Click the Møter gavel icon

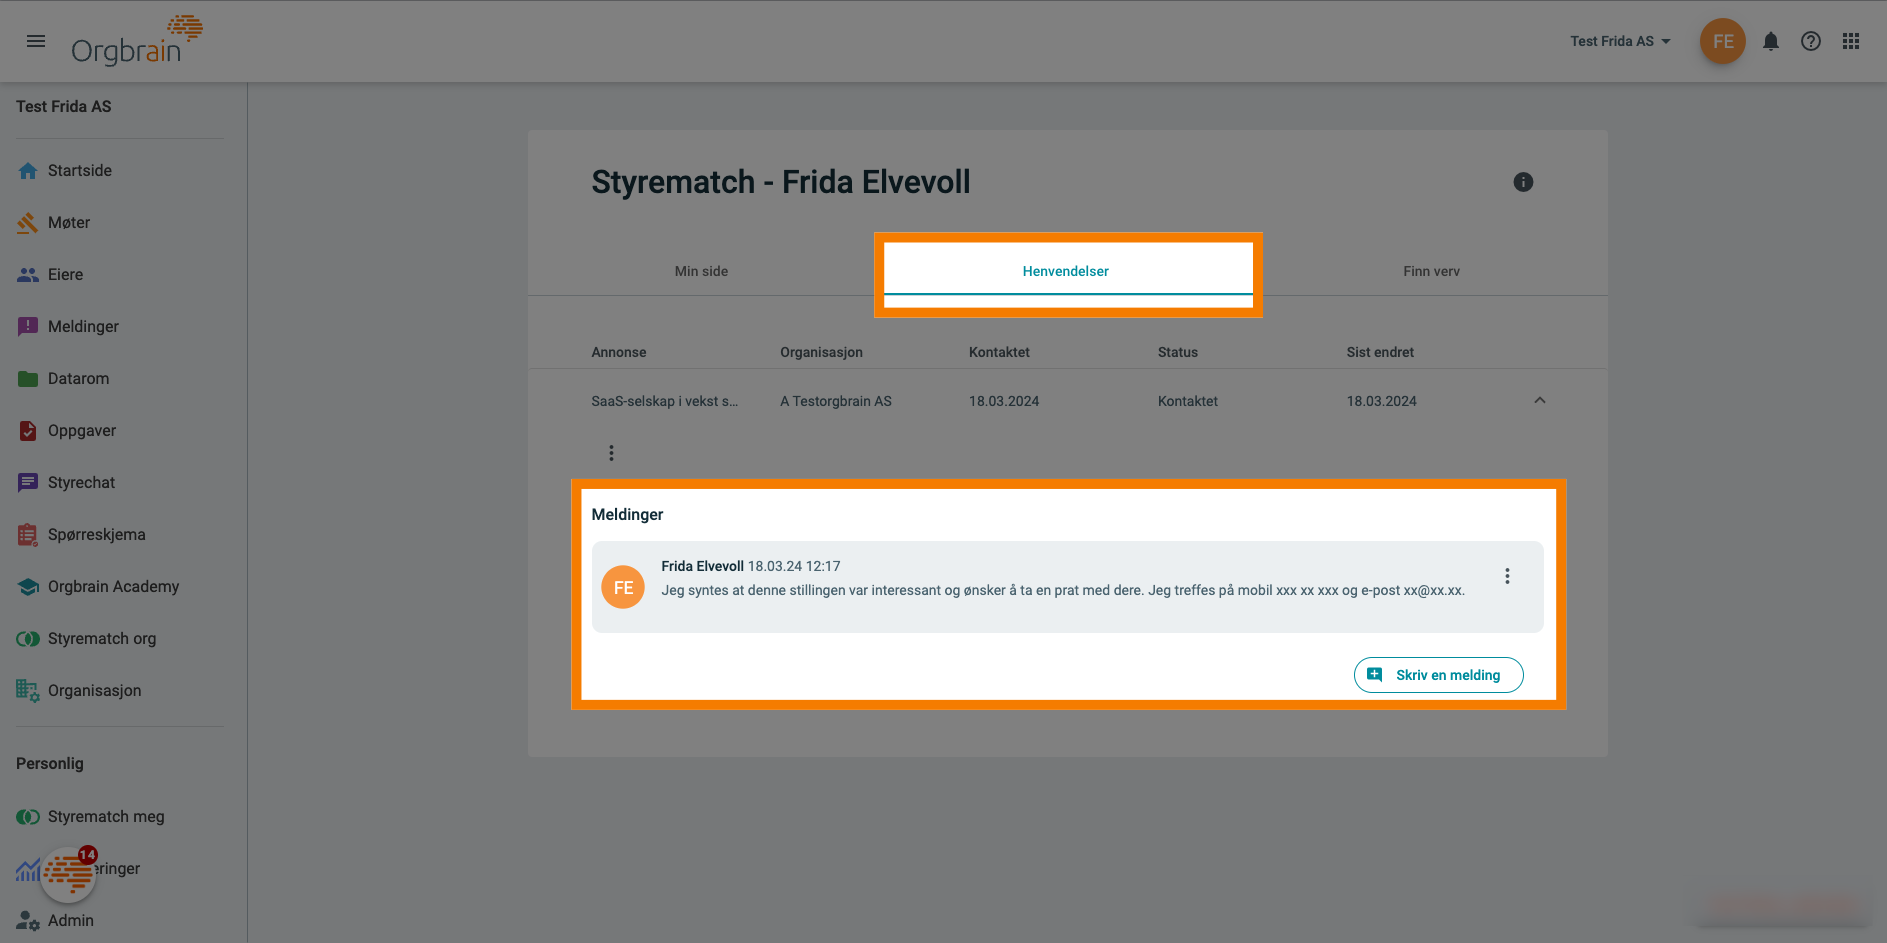tap(28, 222)
